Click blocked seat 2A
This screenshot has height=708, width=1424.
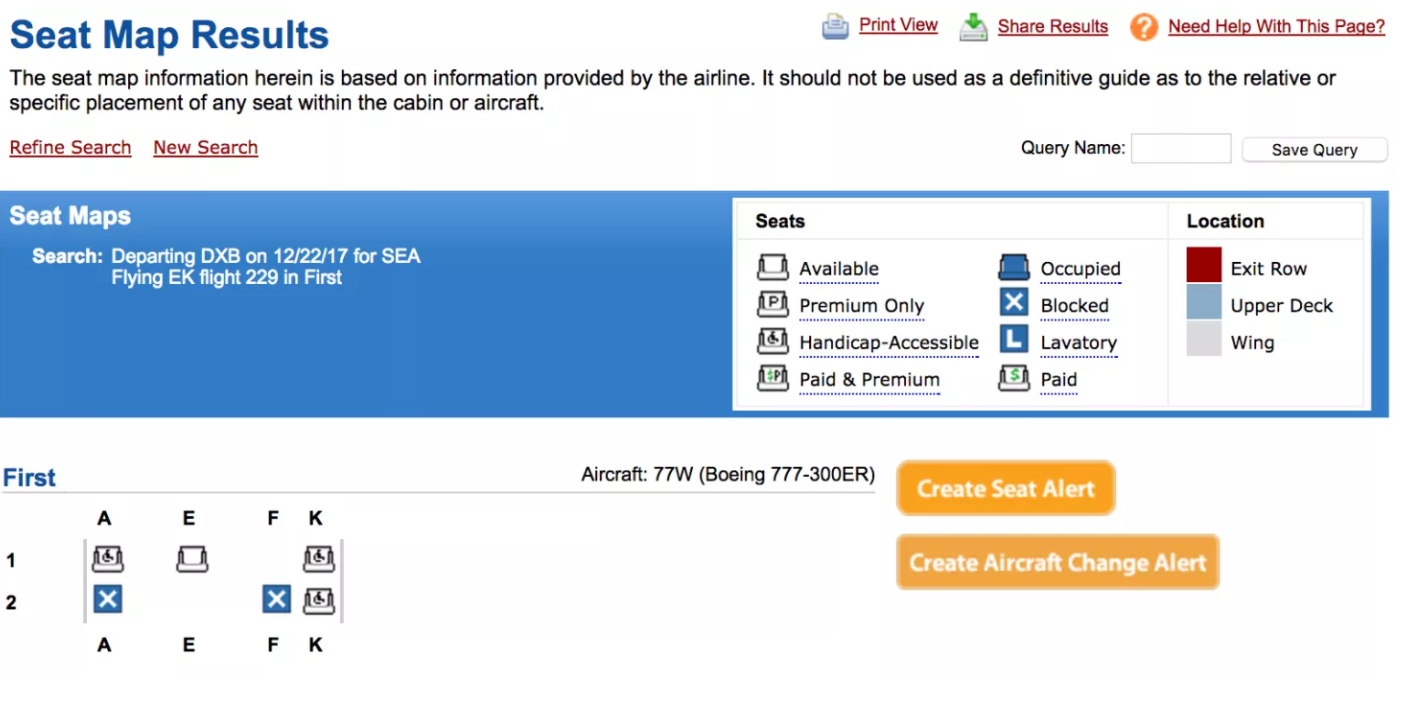click(107, 600)
